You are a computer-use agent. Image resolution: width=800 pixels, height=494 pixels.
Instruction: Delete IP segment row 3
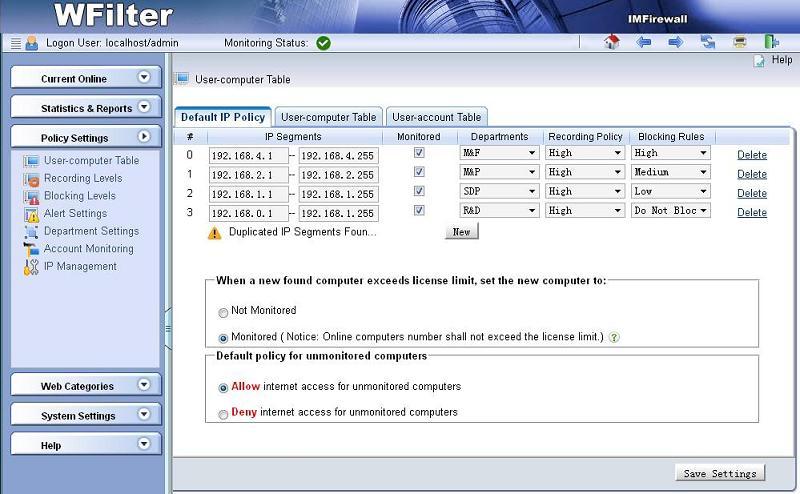(x=752, y=212)
